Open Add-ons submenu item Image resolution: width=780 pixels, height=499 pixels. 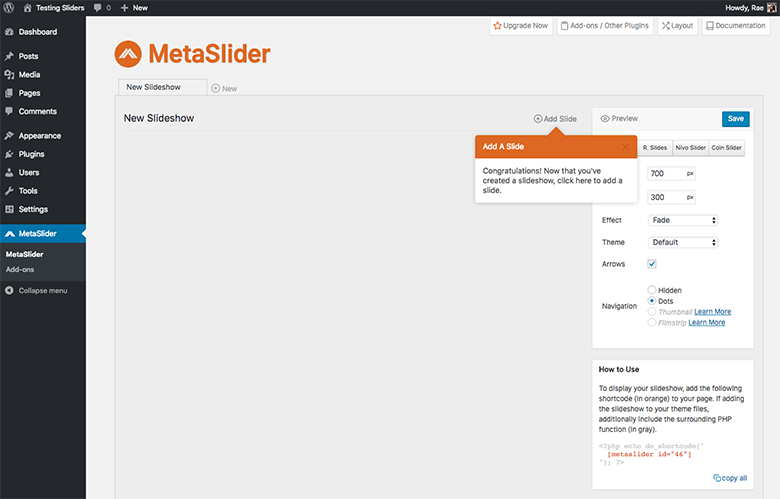[20, 270]
